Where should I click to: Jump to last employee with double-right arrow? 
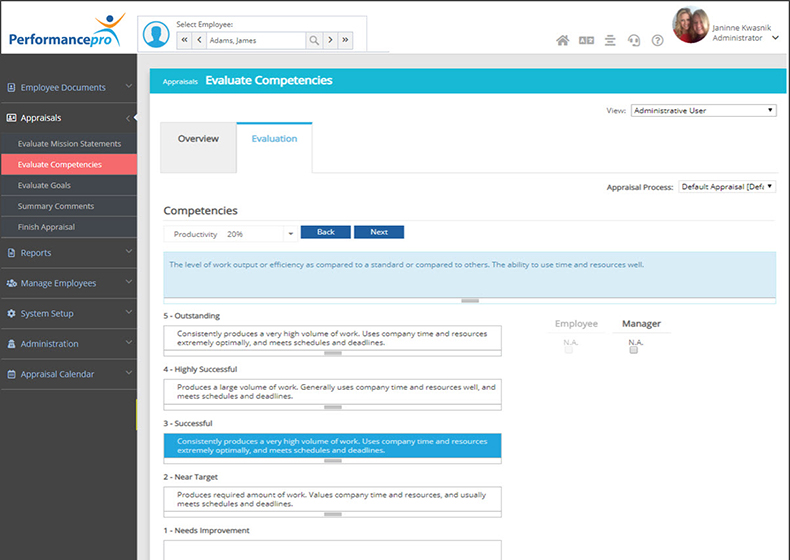pos(346,40)
